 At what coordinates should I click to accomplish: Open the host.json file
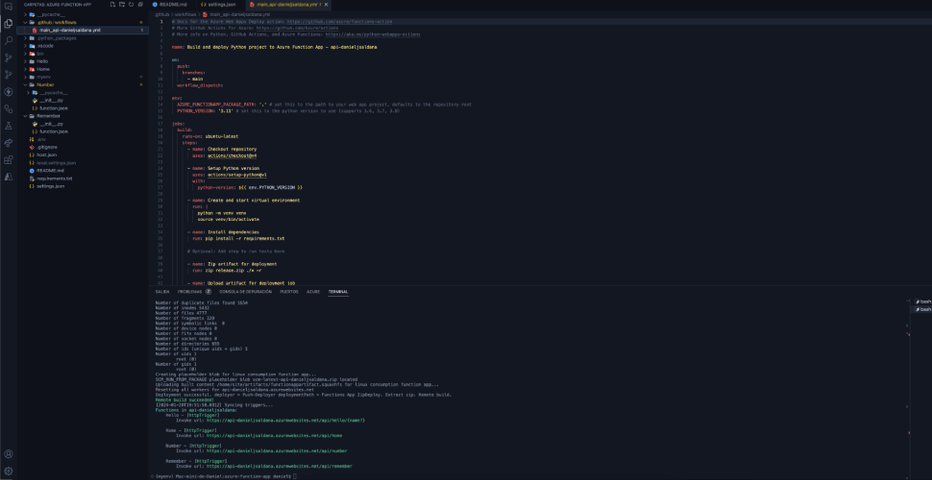coord(83,154)
